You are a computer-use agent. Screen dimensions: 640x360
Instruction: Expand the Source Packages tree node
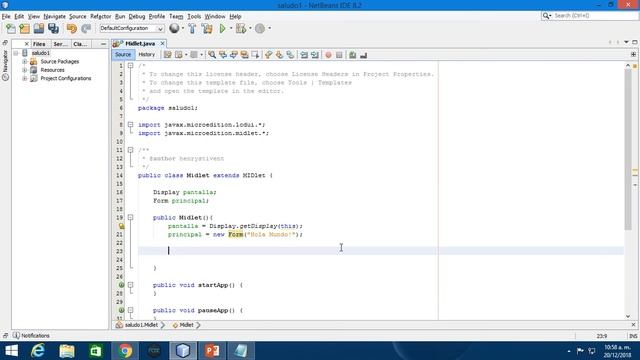(24, 62)
